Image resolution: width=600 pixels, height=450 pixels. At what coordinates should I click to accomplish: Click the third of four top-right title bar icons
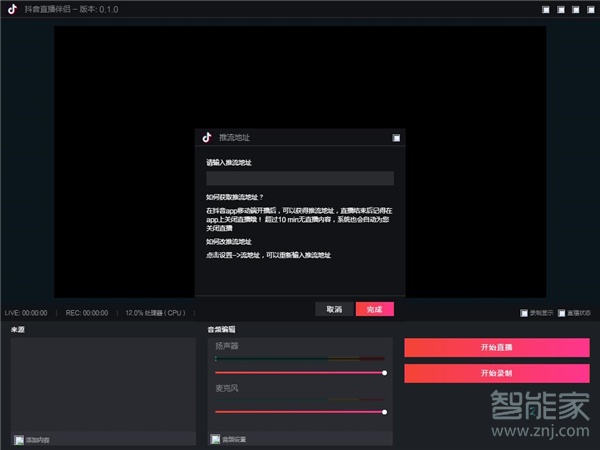[574, 10]
